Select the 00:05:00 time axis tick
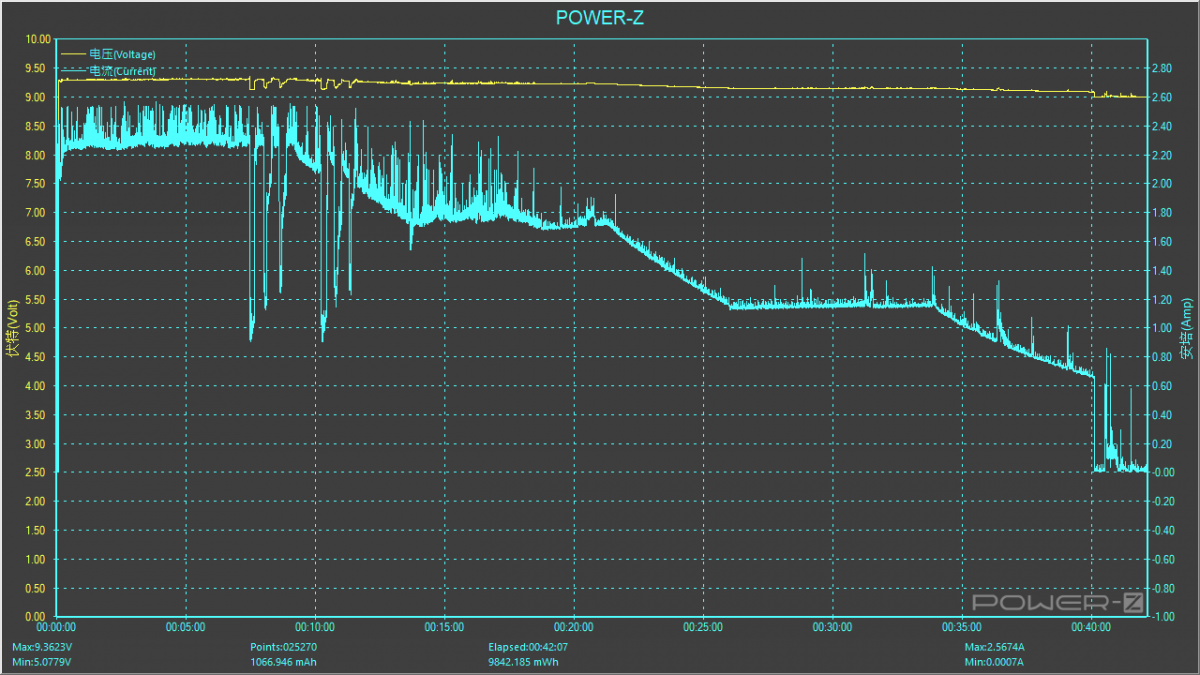The width and height of the screenshot is (1200, 675). coord(186,628)
